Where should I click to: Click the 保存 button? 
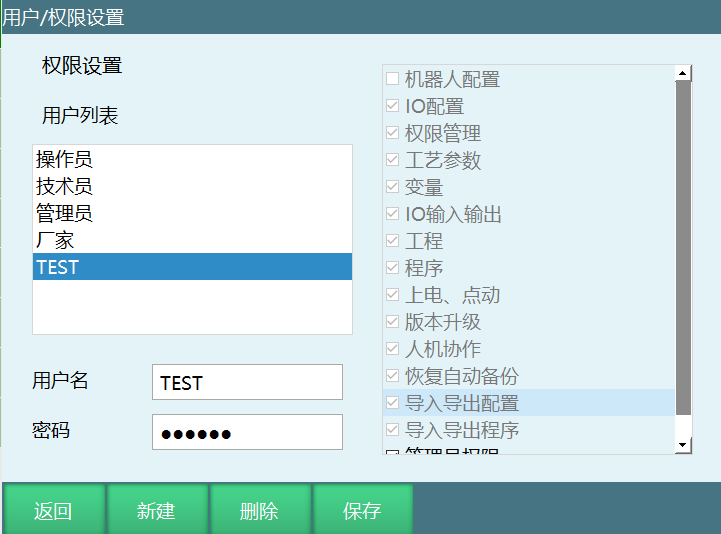click(x=362, y=511)
